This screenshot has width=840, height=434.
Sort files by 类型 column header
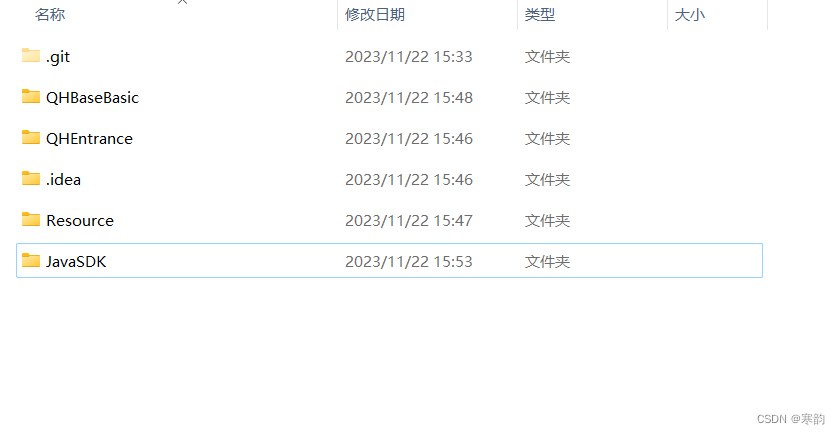[539, 14]
